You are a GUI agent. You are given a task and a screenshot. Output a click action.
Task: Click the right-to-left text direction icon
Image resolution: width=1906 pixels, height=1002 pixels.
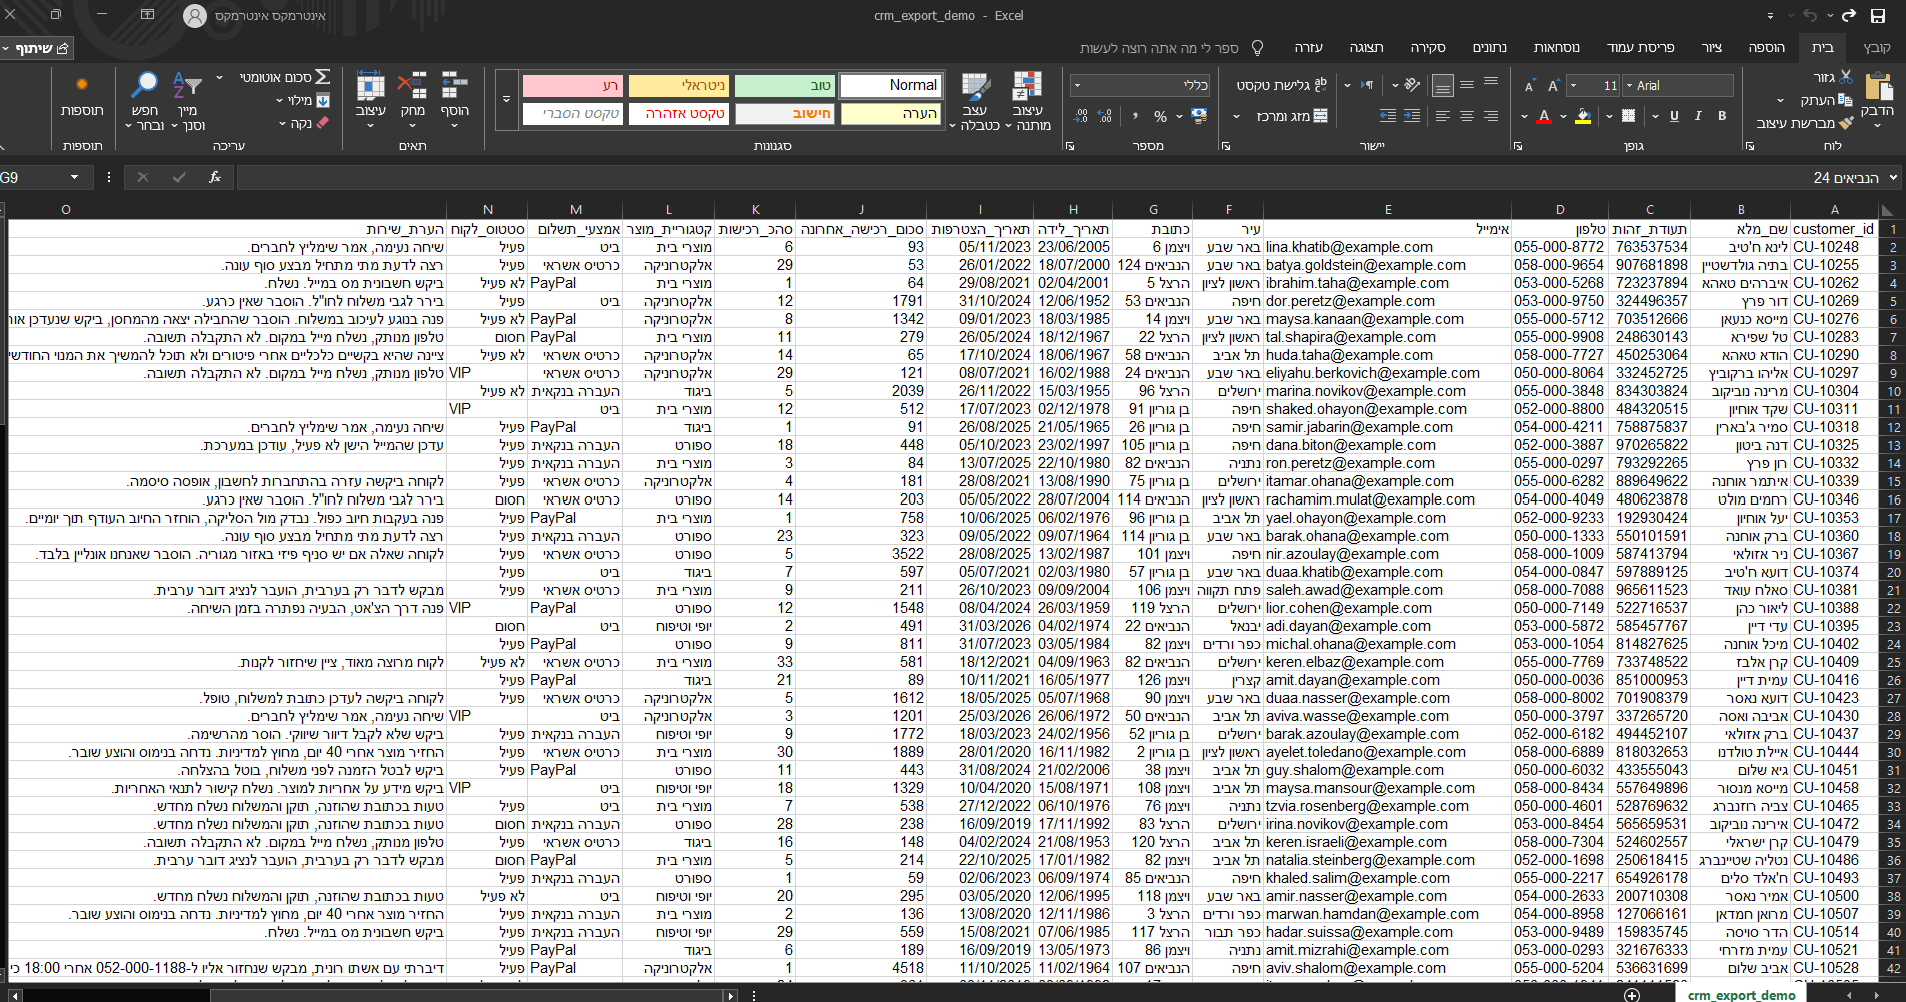click(x=1367, y=86)
